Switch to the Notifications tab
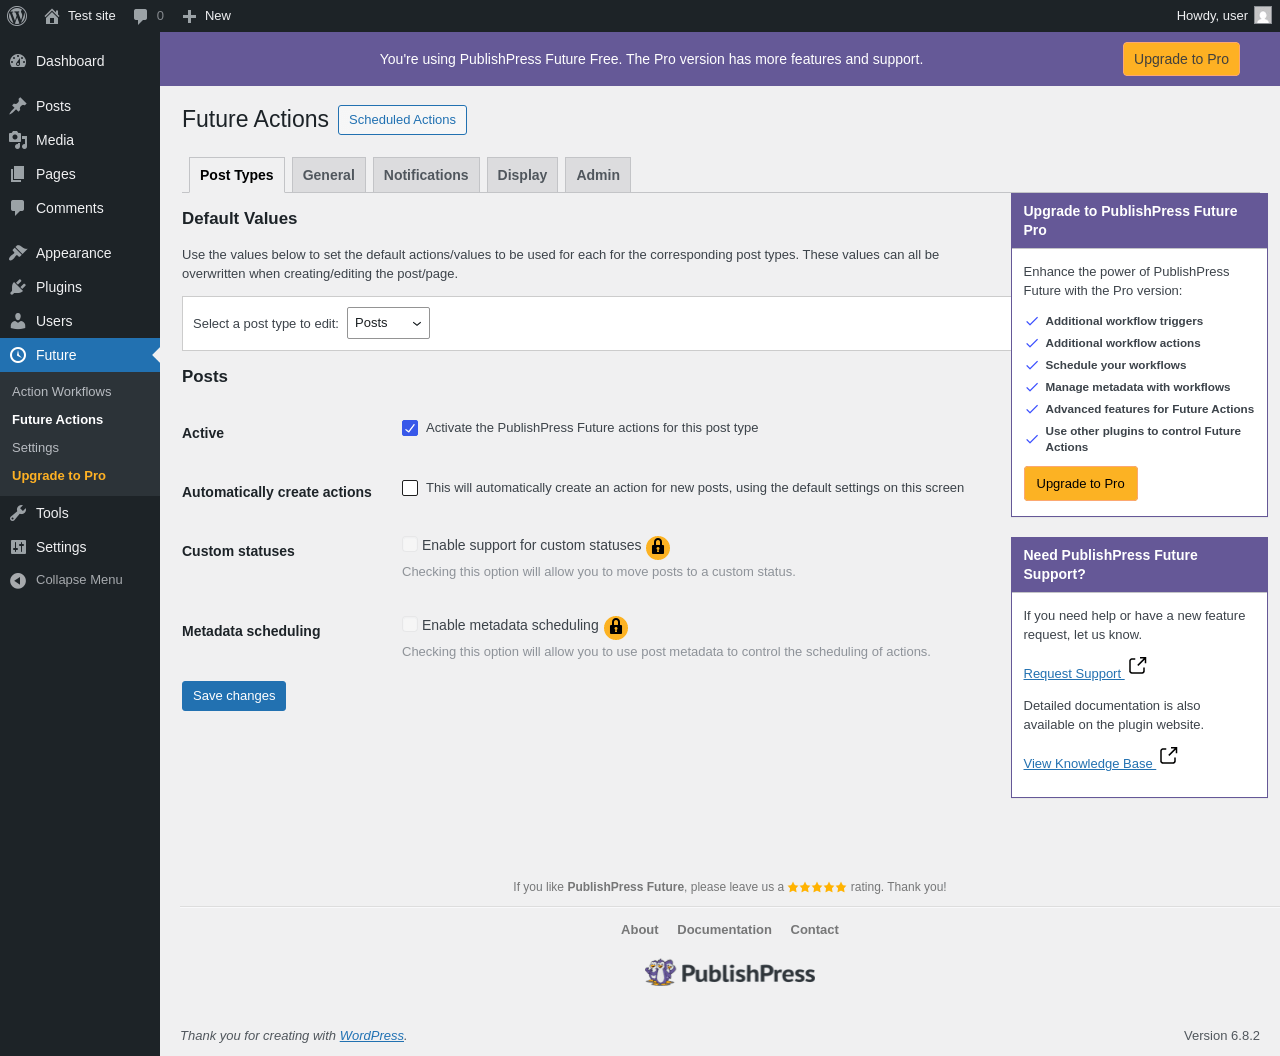The image size is (1280, 1056). [x=426, y=175]
